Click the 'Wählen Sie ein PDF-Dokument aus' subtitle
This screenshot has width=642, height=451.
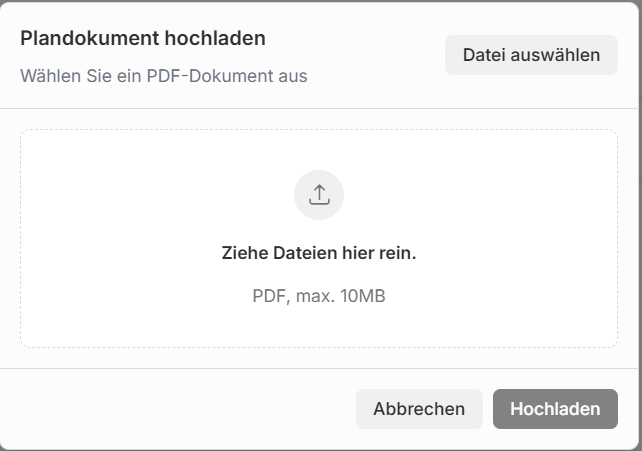tap(164, 75)
